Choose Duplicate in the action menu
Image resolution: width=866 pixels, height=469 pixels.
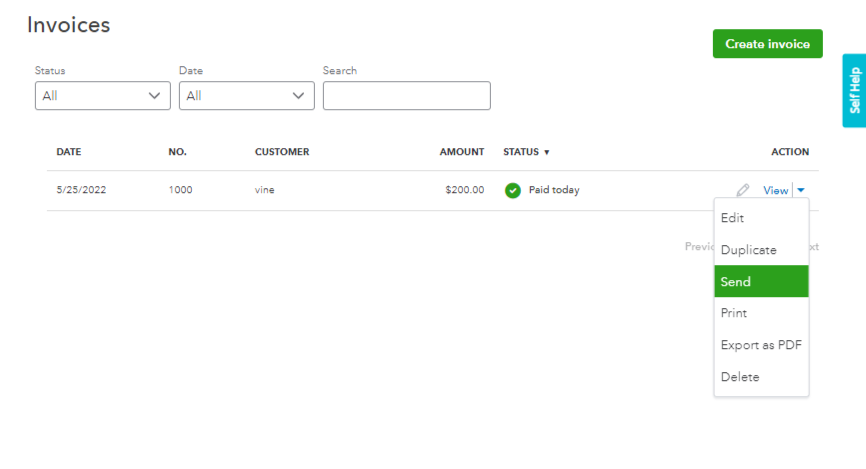click(749, 250)
